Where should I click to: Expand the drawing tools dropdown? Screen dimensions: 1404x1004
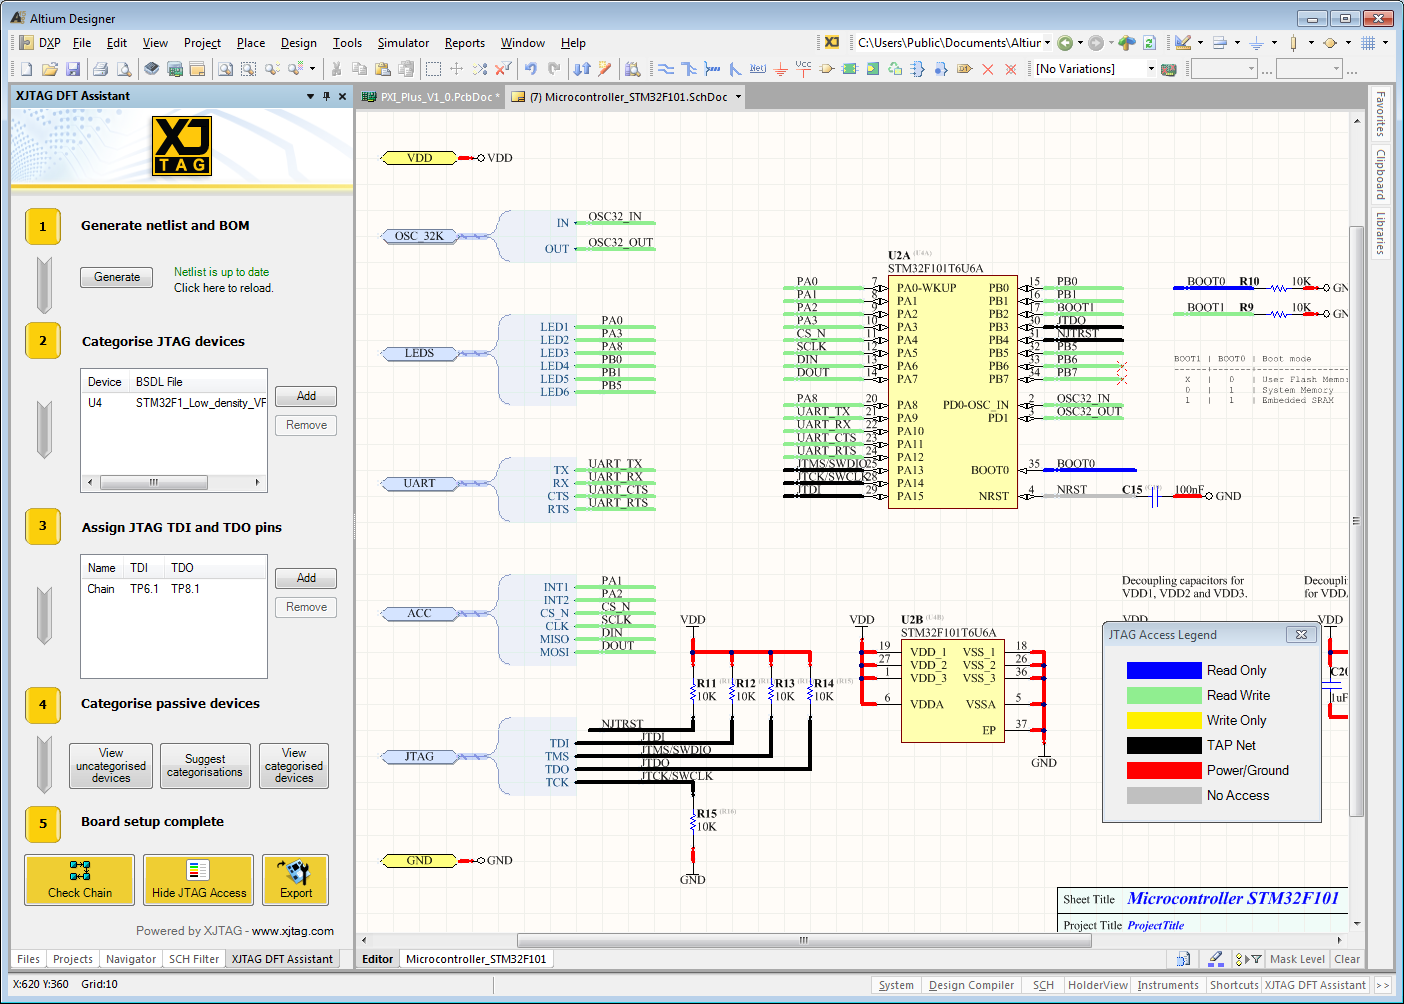(x=1200, y=42)
